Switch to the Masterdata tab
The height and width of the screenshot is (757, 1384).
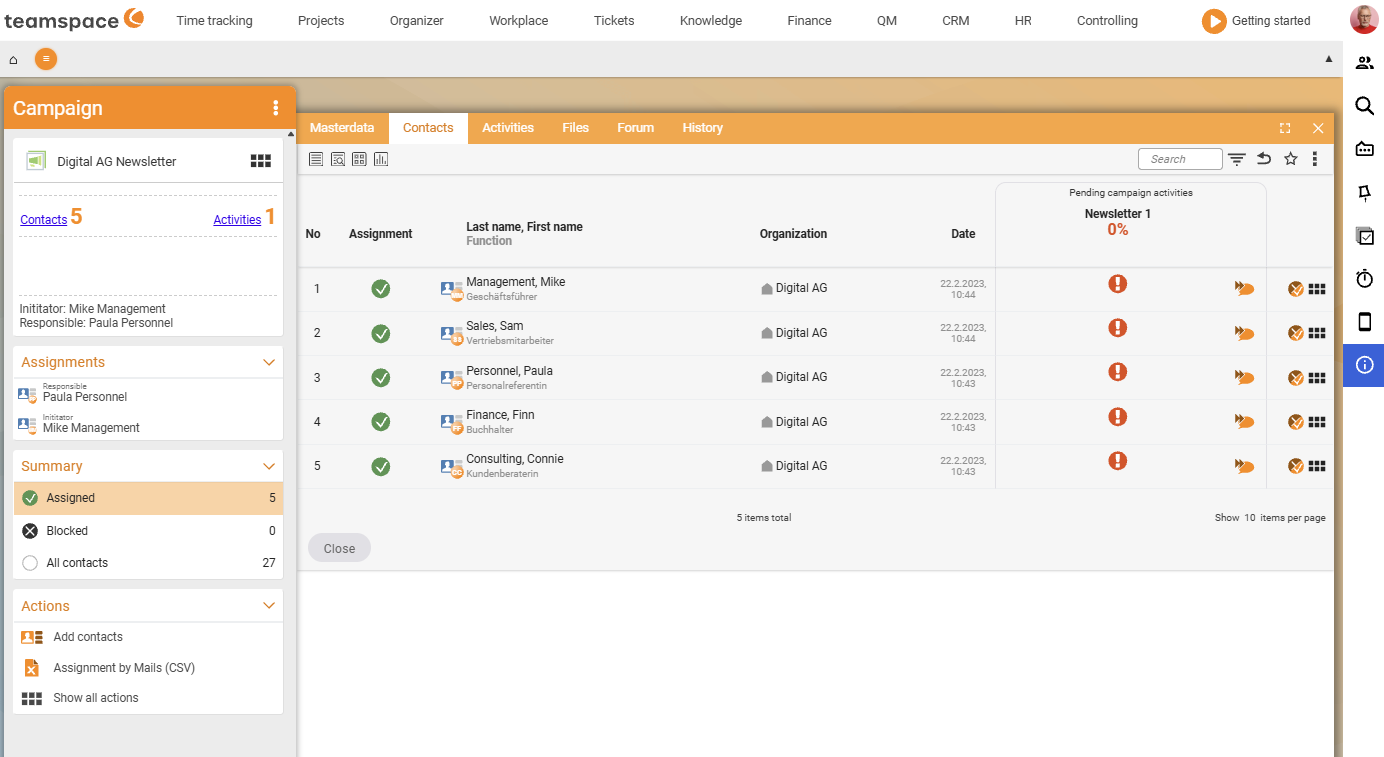click(x=342, y=128)
